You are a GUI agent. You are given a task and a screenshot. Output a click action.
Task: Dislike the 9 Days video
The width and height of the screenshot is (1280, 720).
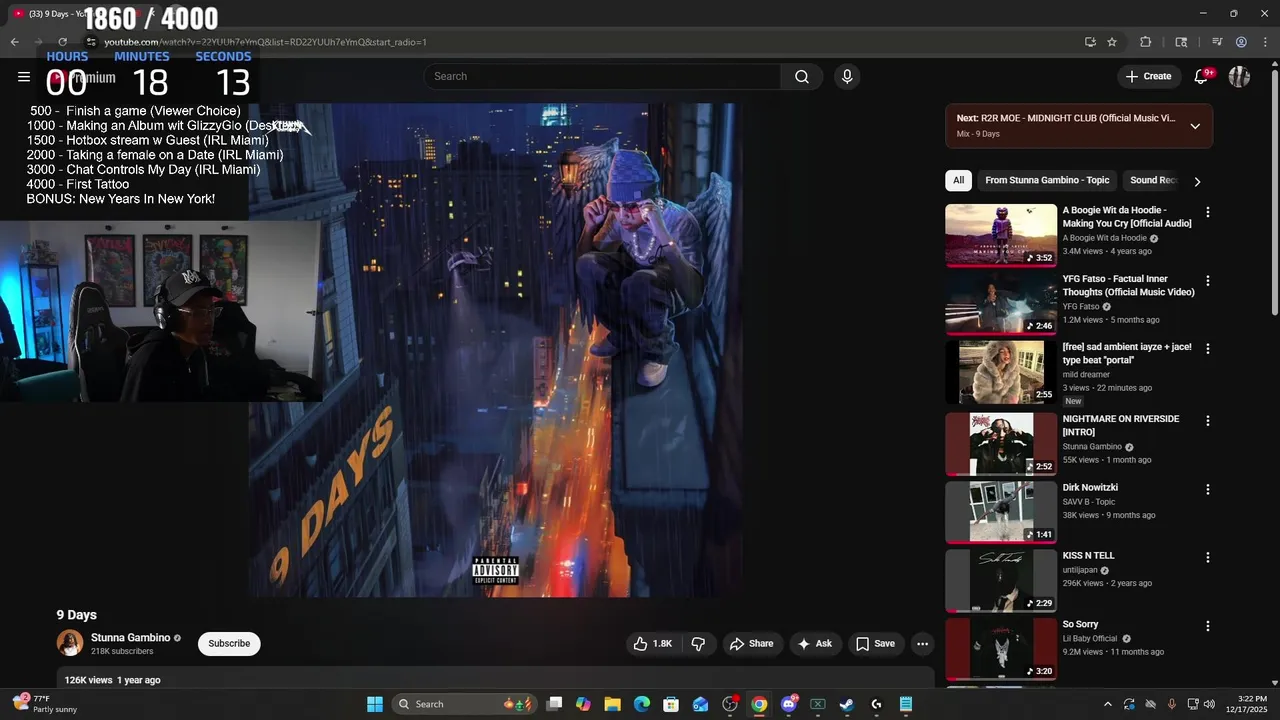point(698,644)
